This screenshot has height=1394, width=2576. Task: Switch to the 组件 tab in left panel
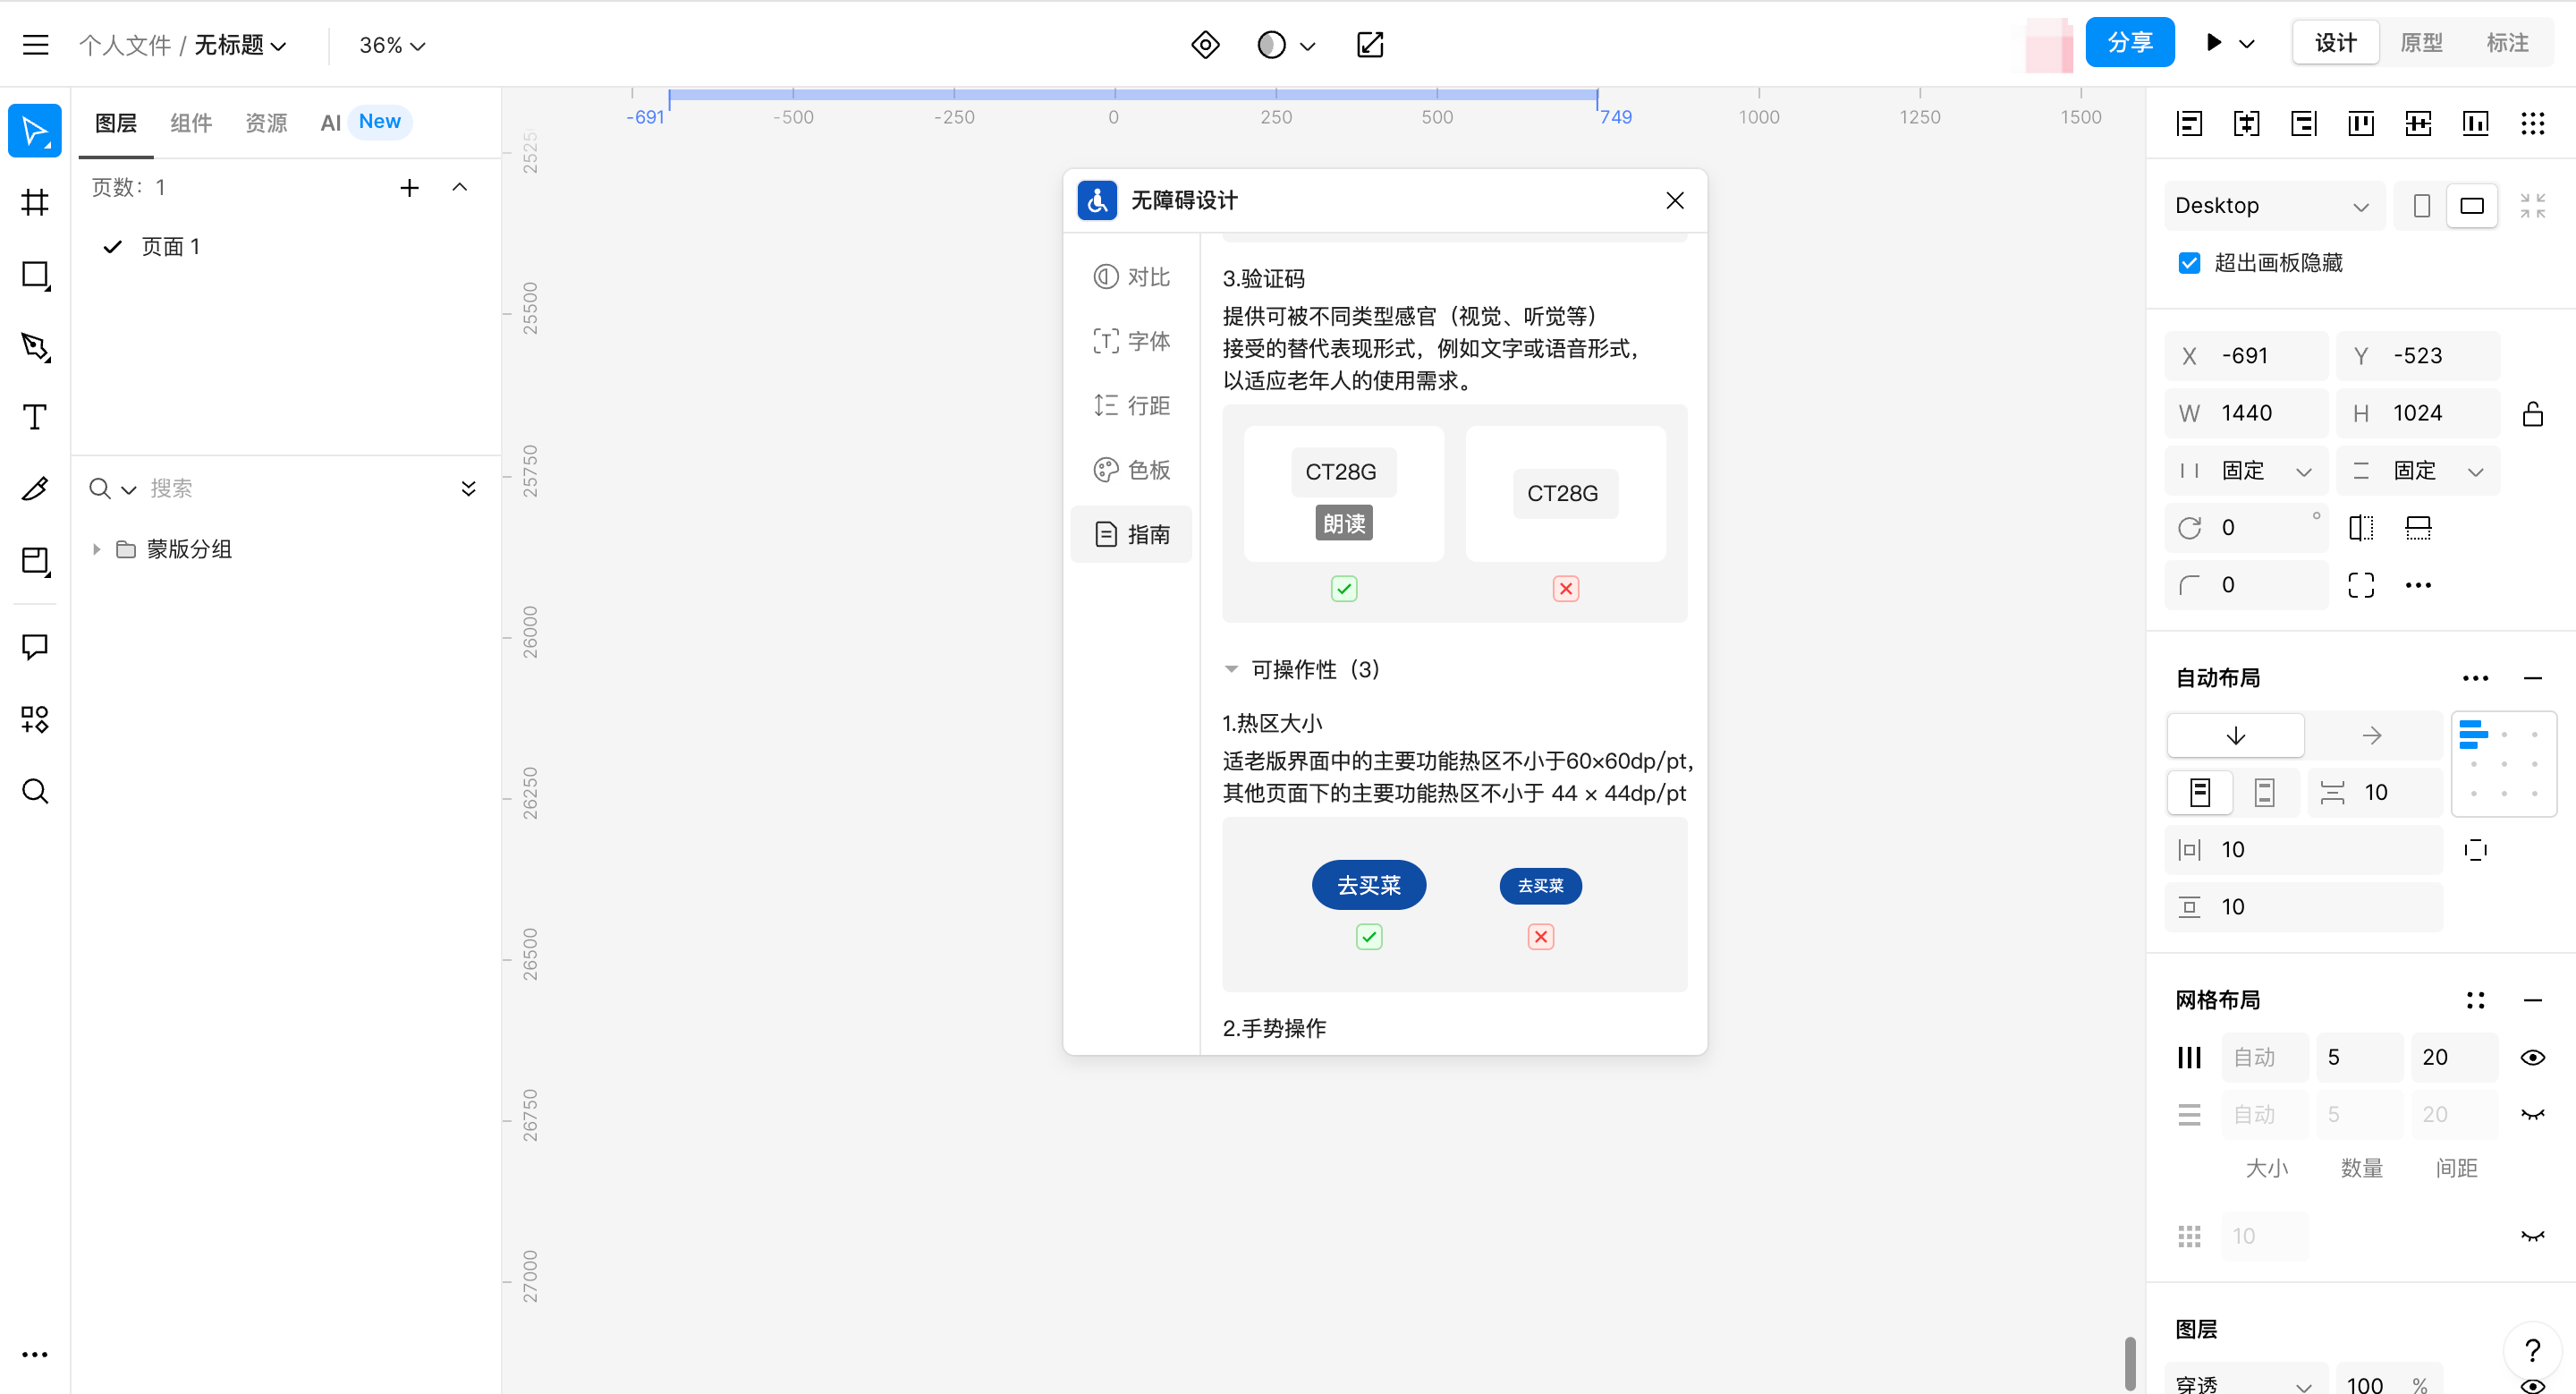(x=191, y=122)
